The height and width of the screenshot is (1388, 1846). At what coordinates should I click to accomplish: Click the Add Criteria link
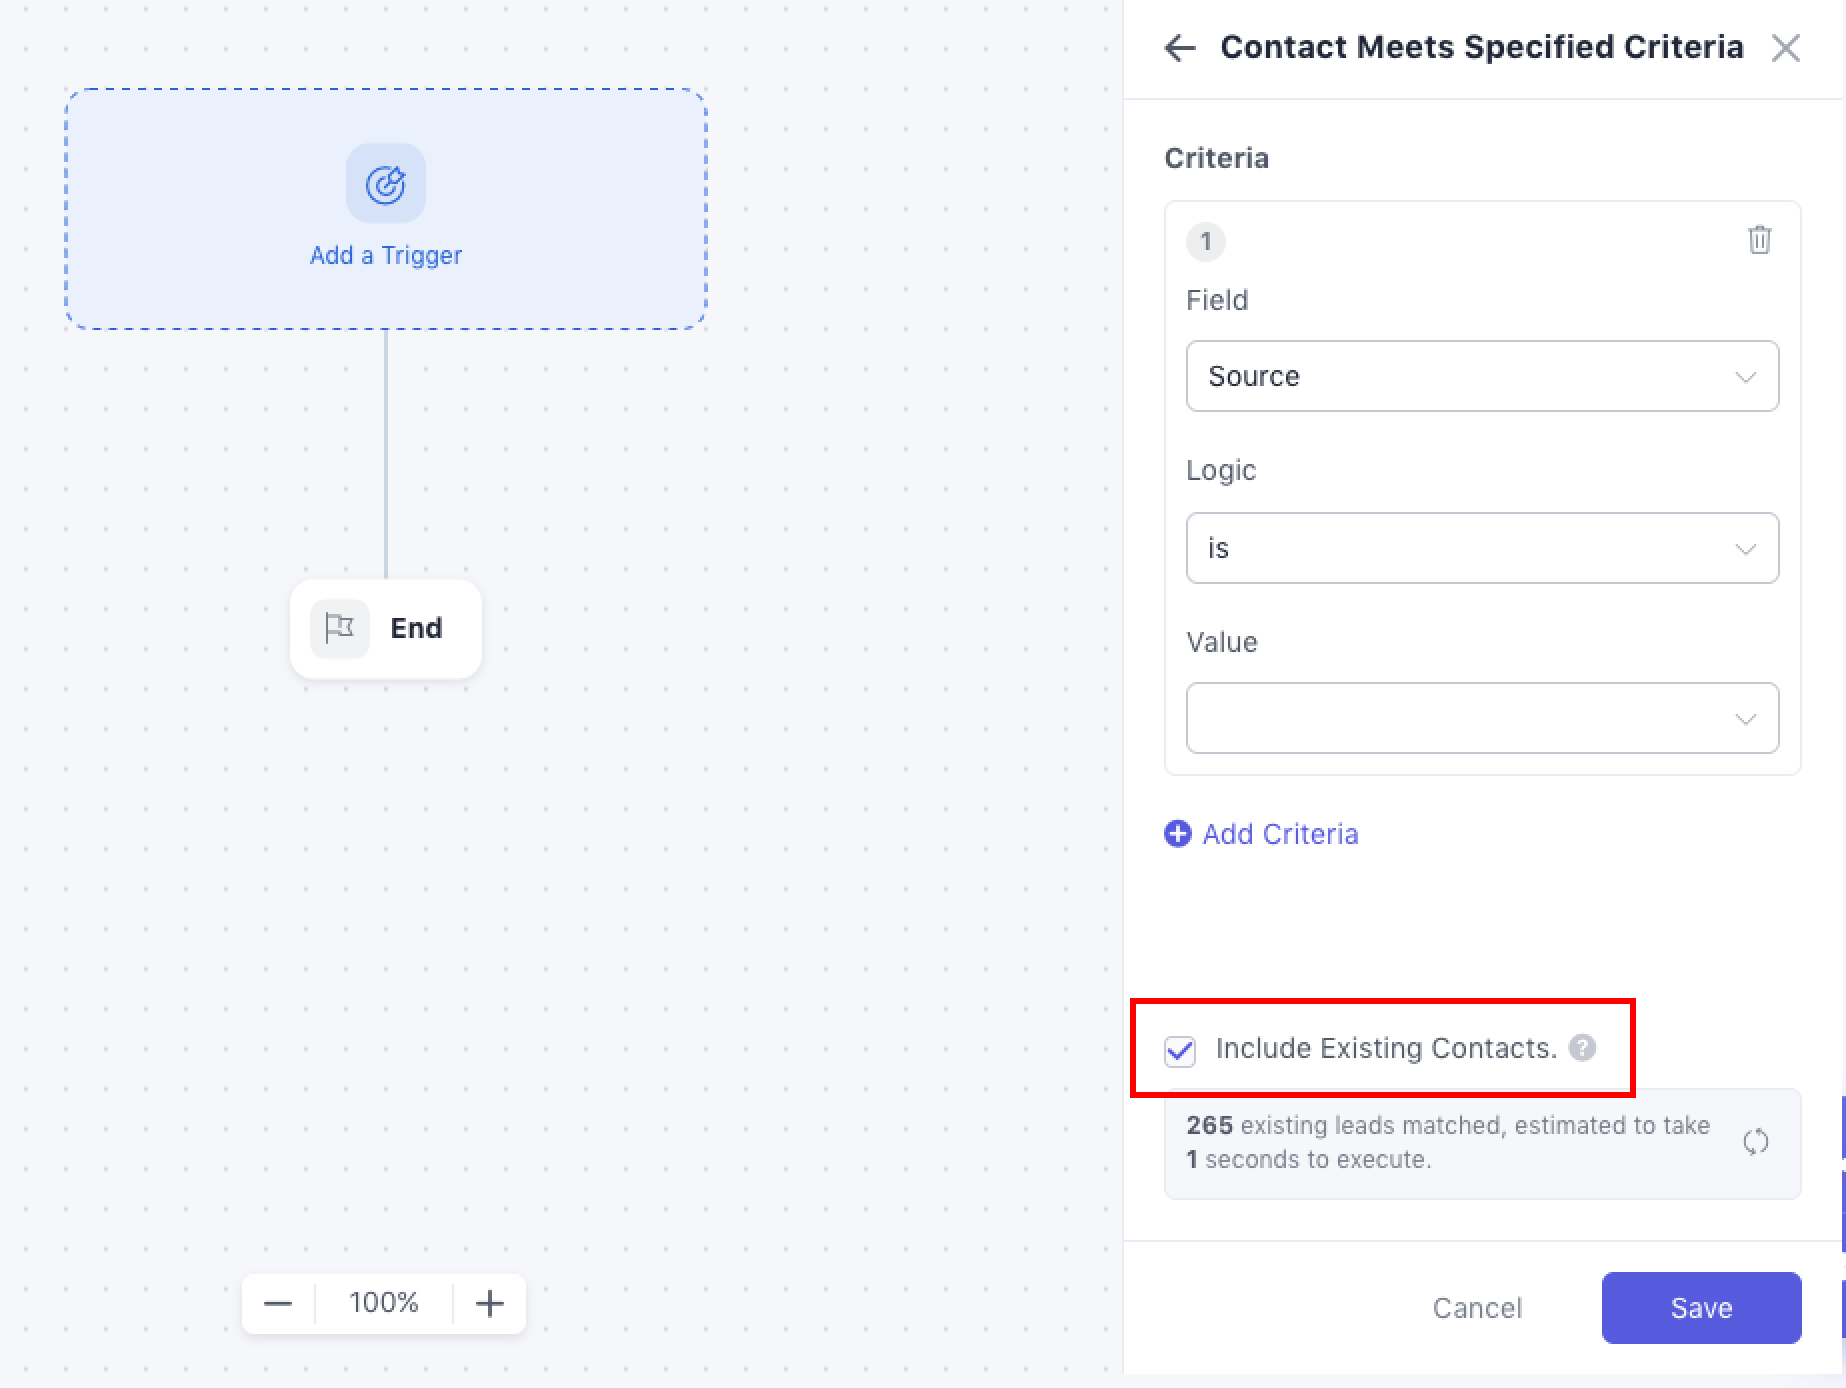[x=1280, y=834]
